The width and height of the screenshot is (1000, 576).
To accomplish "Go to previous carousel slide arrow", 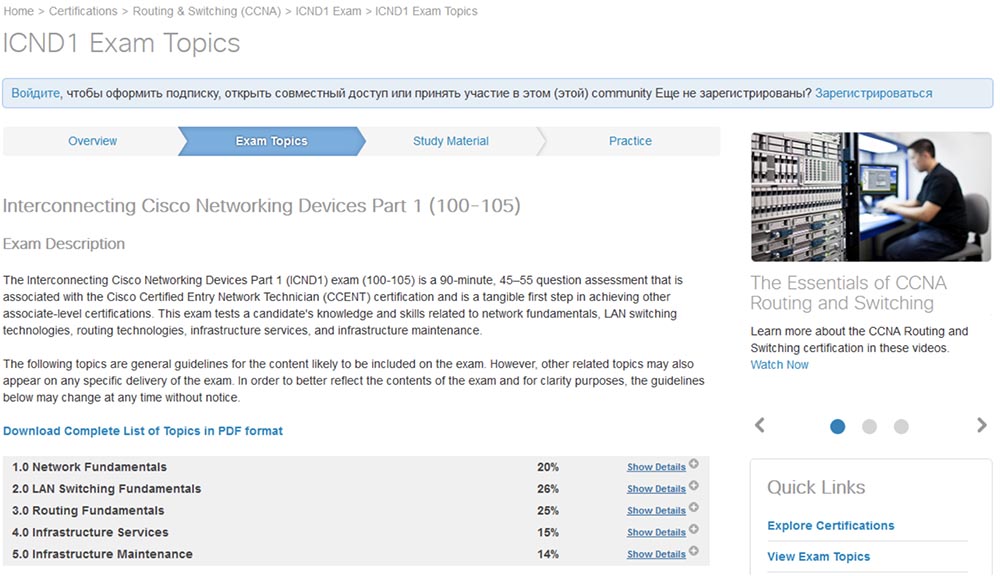I will (760, 426).
